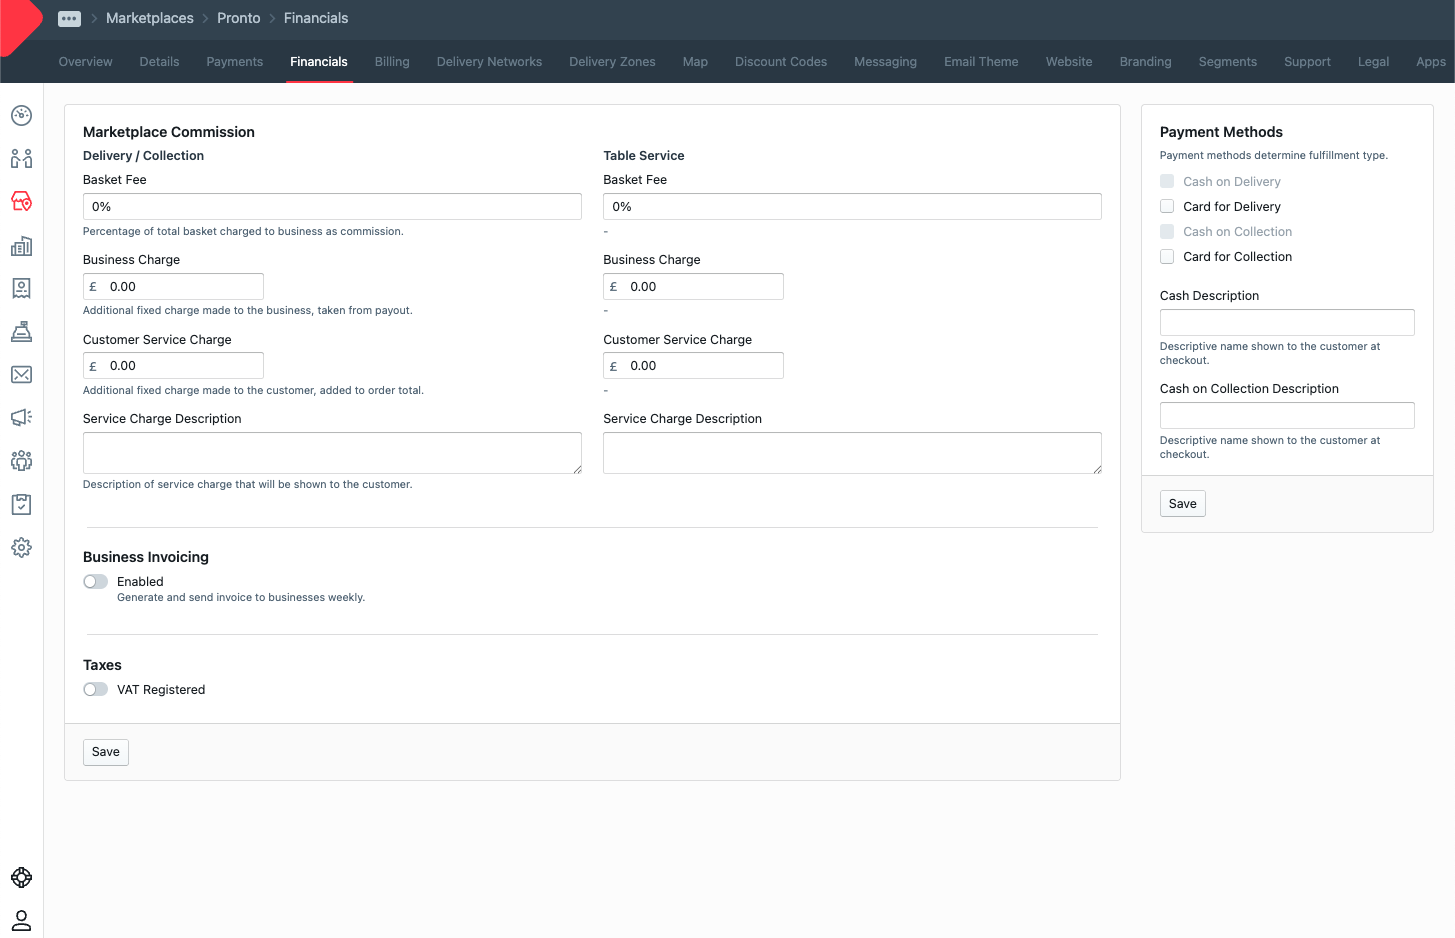Open the megaphone campaigns icon in sidebar
Image resolution: width=1455 pixels, height=938 pixels.
(21, 418)
